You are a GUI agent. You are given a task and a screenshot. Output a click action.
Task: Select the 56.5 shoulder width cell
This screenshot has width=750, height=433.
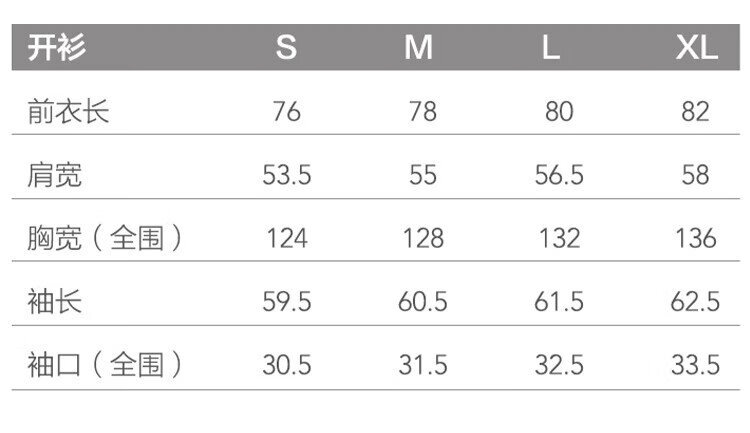click(559, 175)
